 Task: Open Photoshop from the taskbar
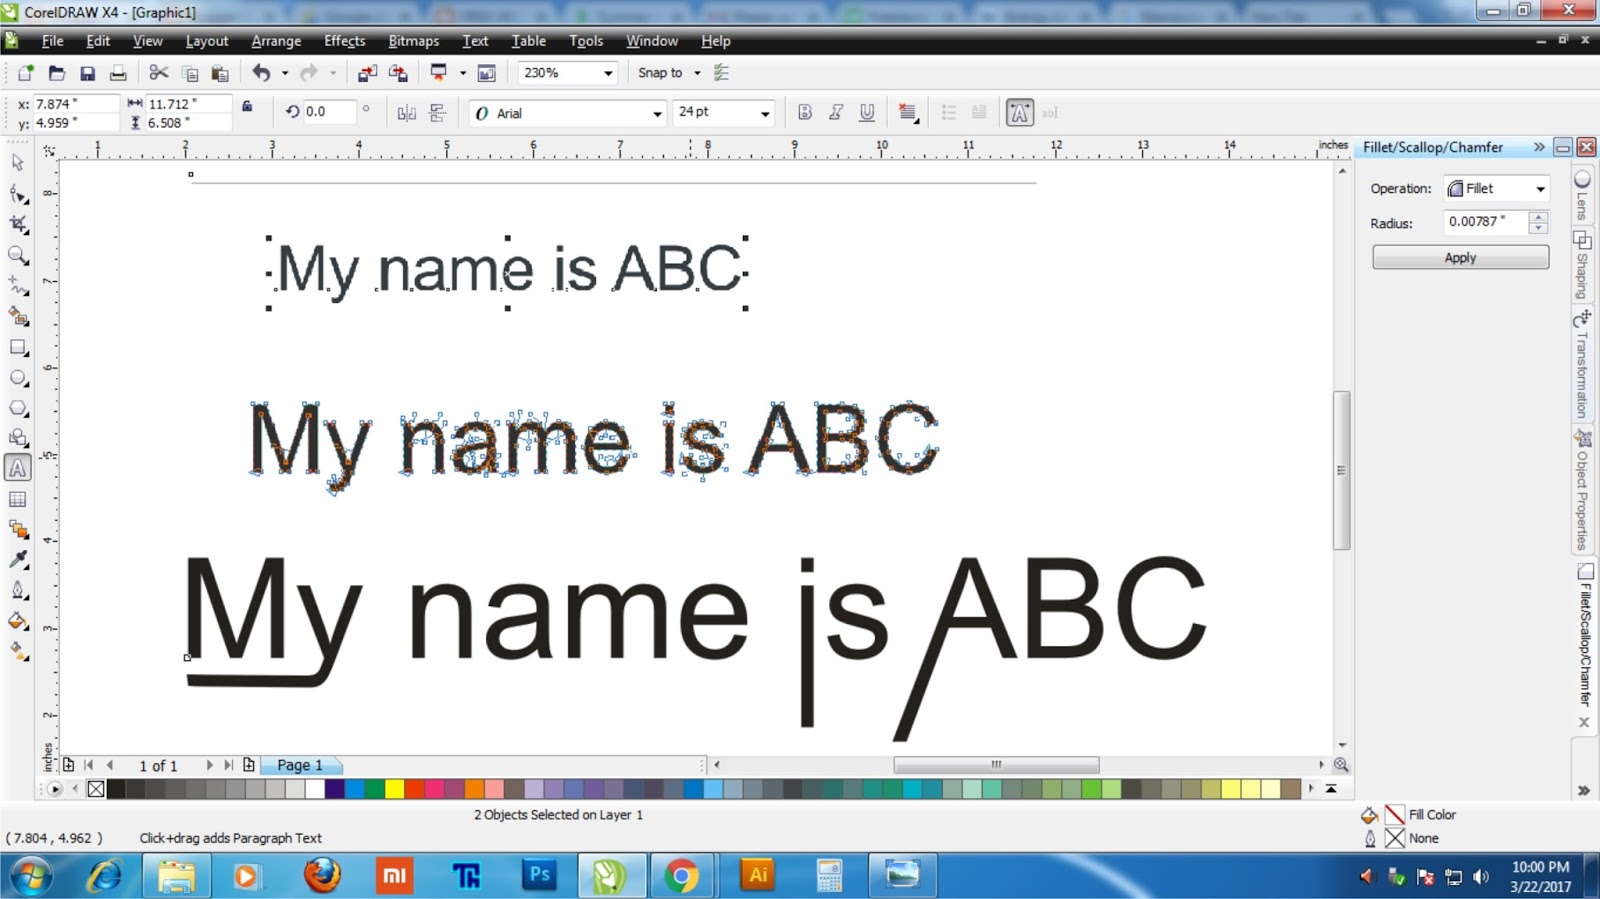point(539,876)
